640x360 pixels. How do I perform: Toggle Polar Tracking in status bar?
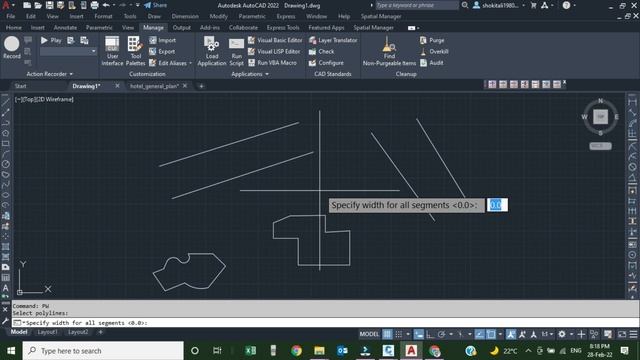pos(441,334)
